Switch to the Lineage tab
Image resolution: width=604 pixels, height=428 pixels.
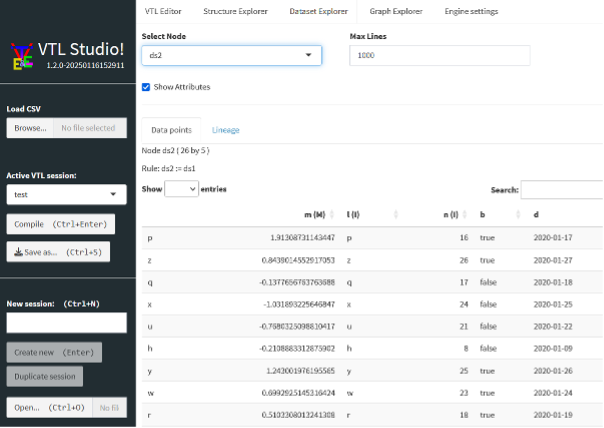(225, 130)
